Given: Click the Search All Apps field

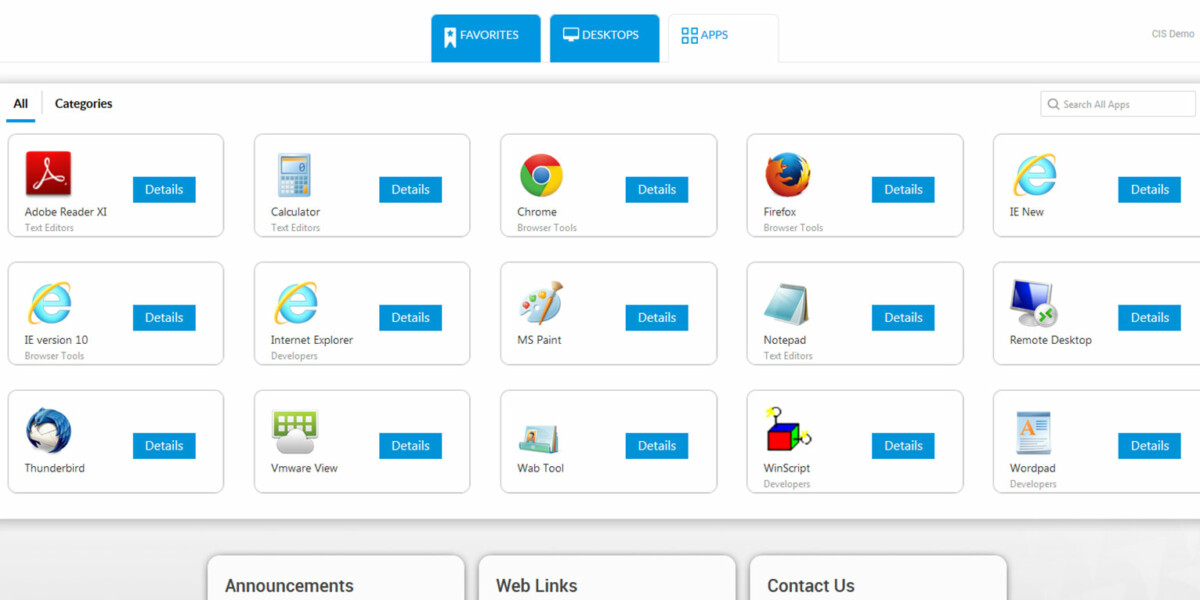Looking at the screenshot, I should 1118,104.
